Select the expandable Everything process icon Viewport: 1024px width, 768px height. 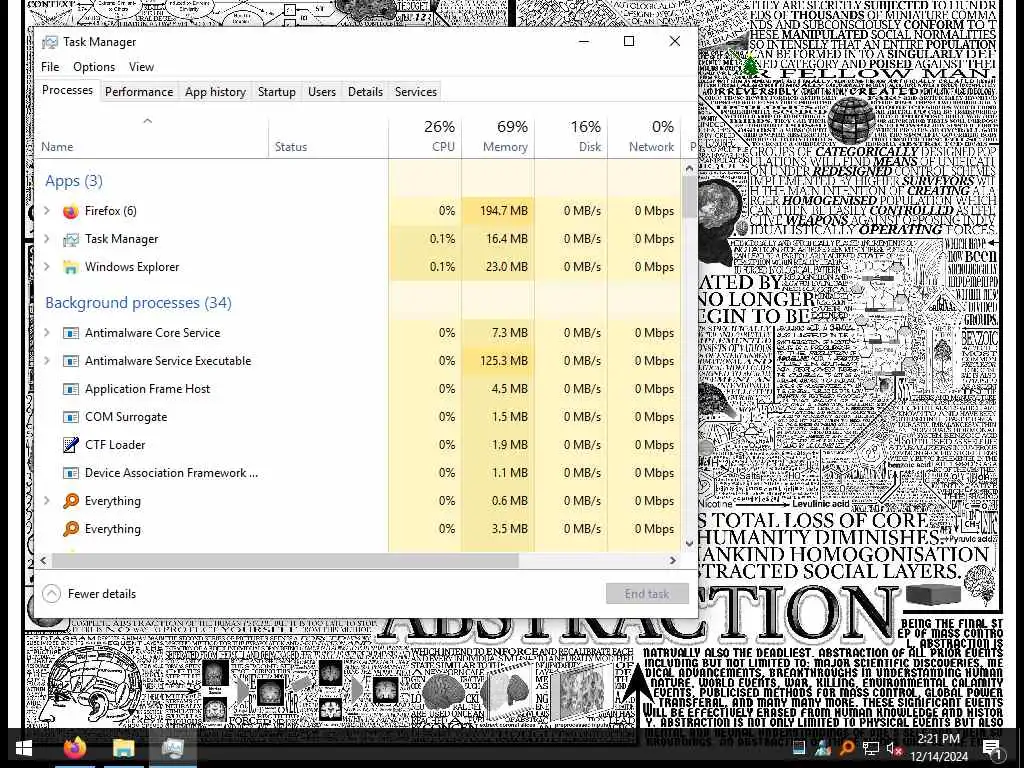[x=71, y=501]
